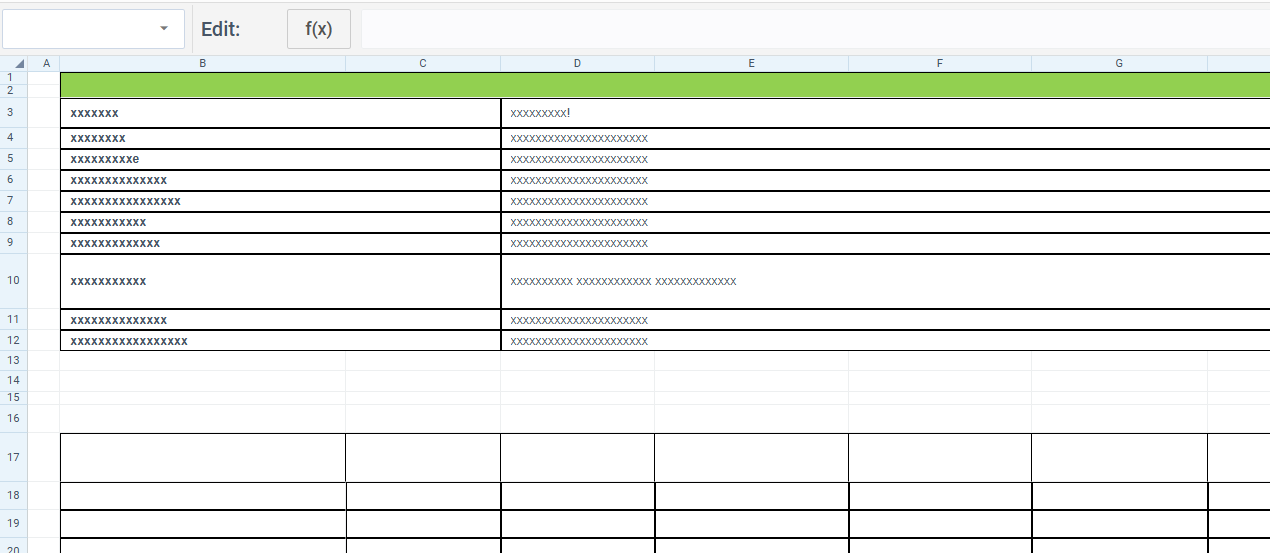Viewport: 1270px width, 553px height.
Task: Select the row 3 header
Action: pyautogui.click(x=10, y=113)
